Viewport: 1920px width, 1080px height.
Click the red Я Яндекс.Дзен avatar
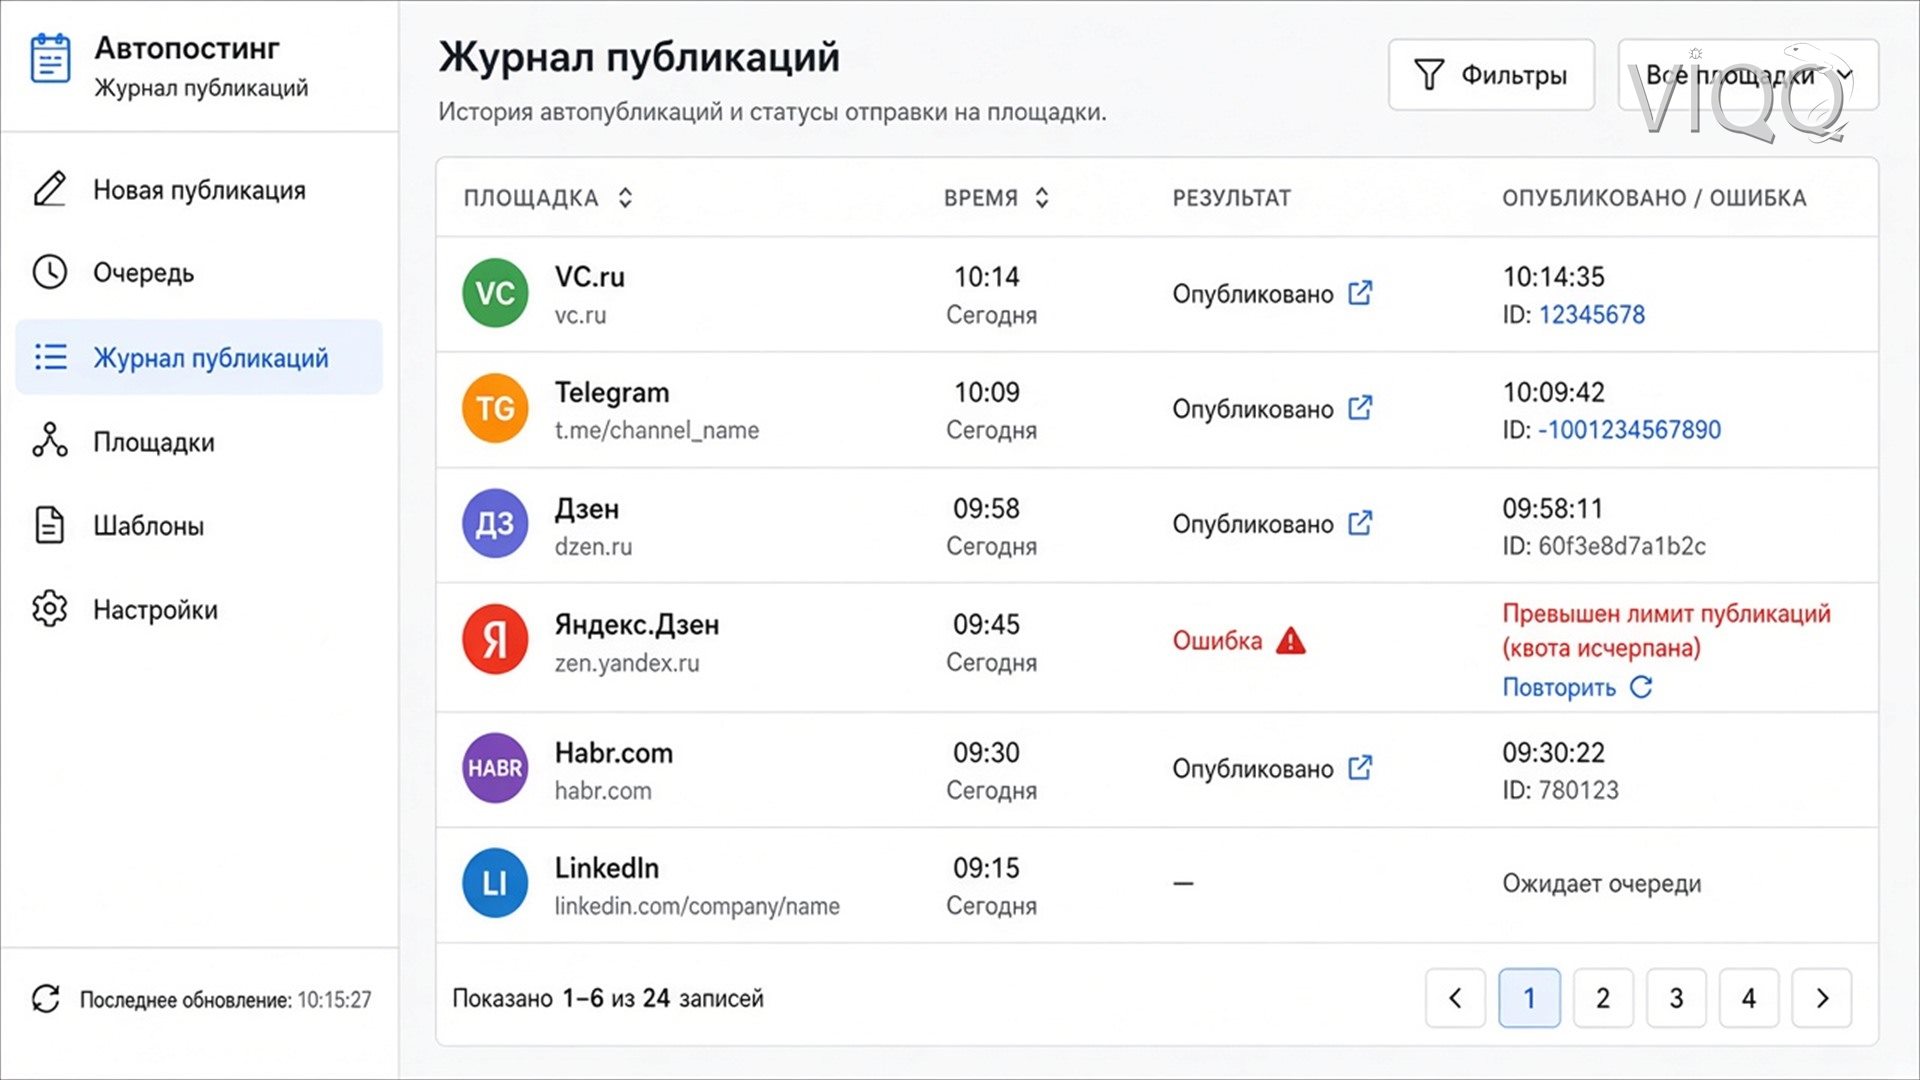[x=495, y=640]
